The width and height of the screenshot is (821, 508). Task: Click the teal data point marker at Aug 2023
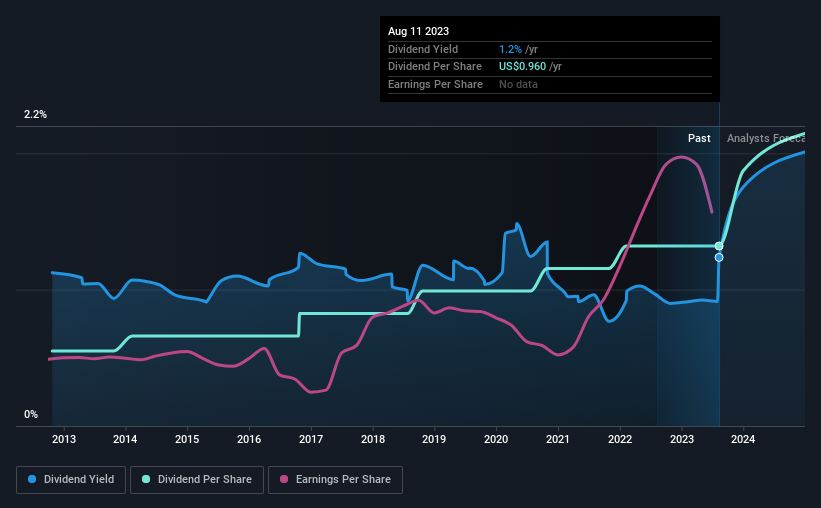point(719,246)
